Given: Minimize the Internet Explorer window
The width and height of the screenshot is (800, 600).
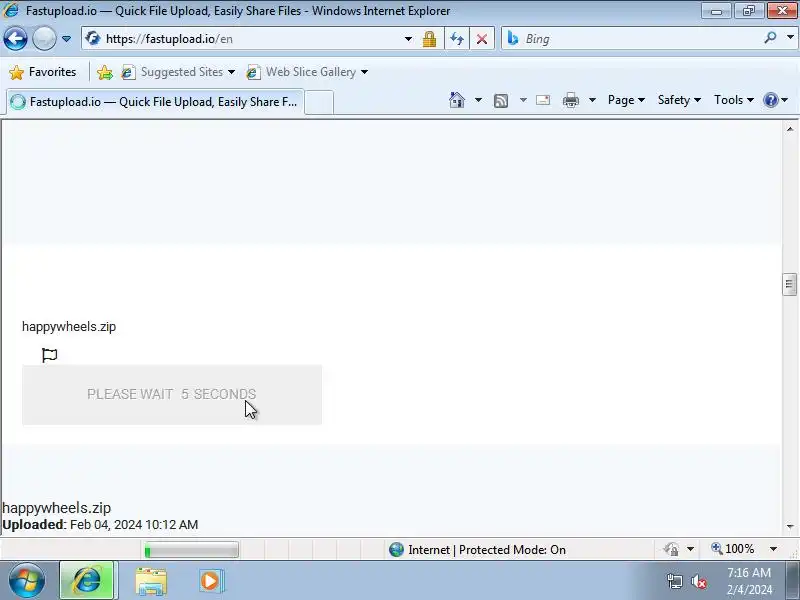Looking at the screenshot, I should point(716,11).
